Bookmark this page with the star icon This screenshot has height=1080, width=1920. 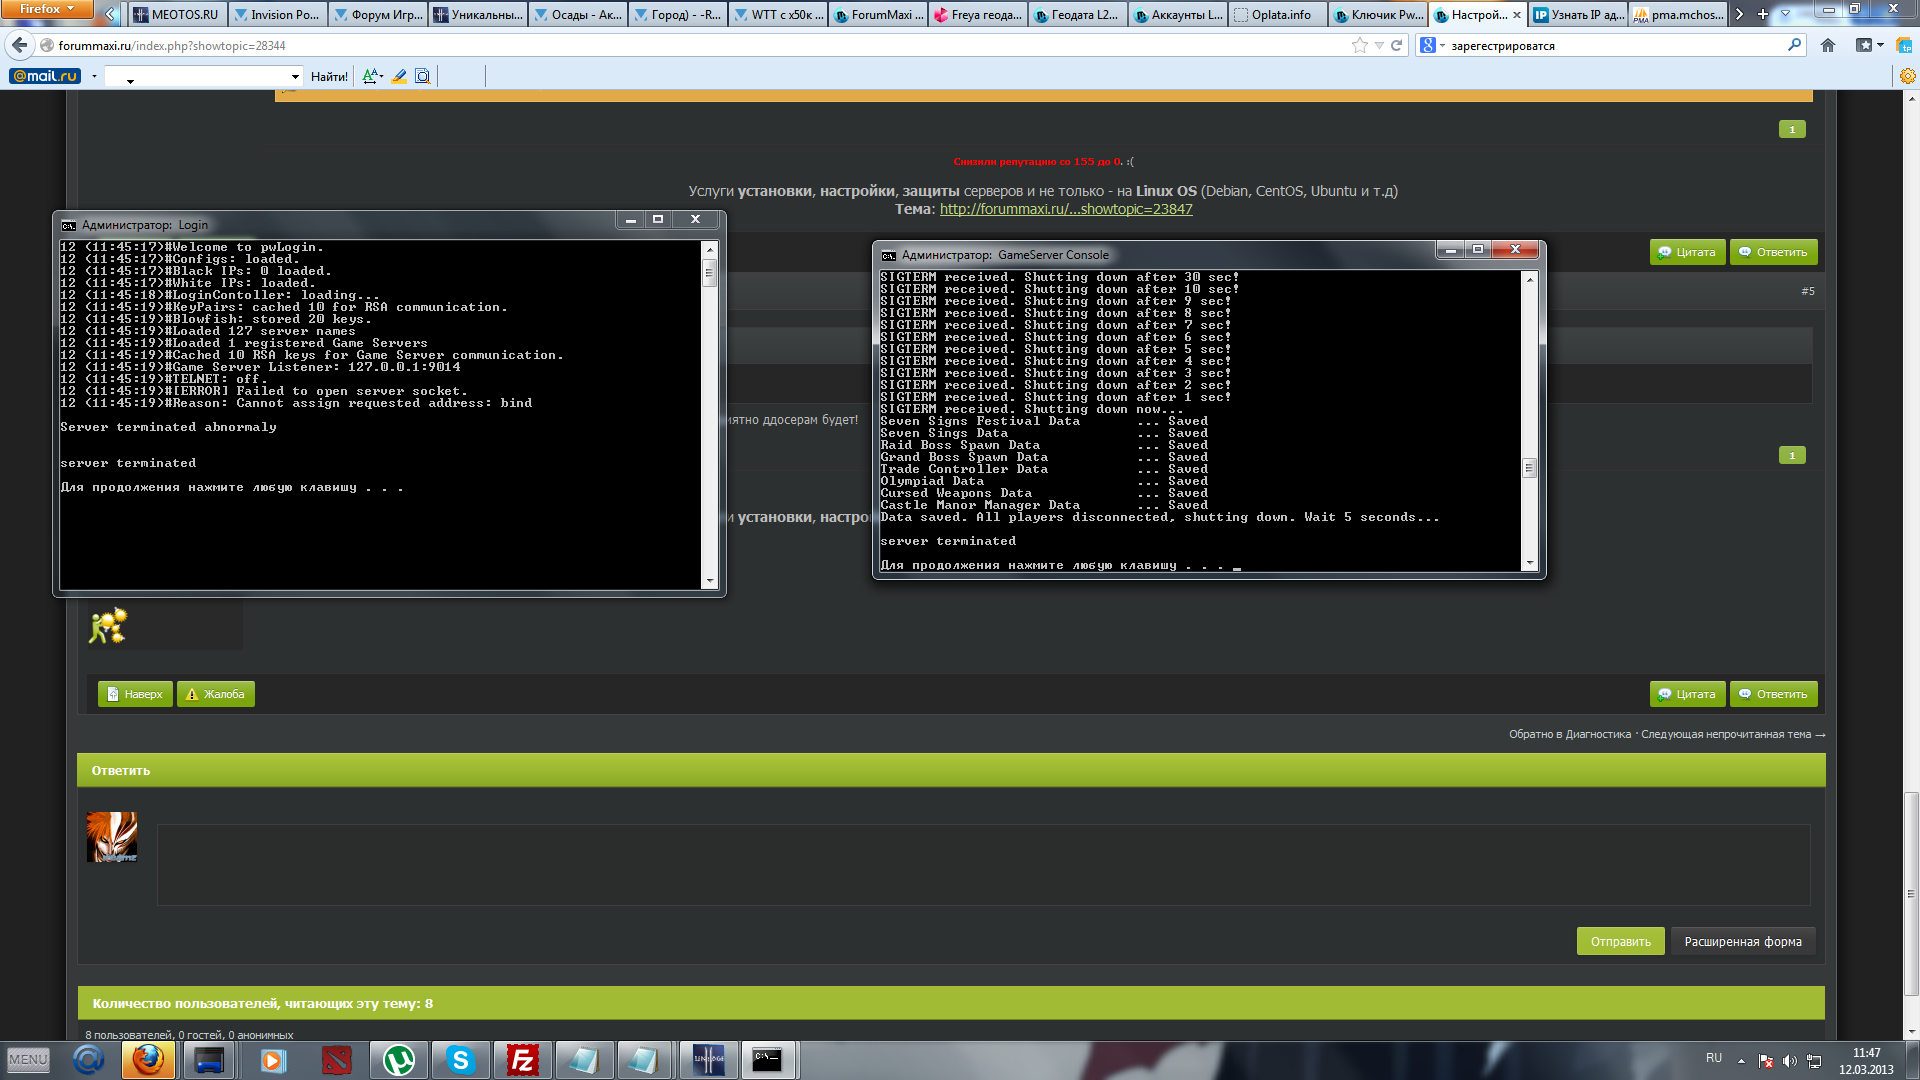point(1359,45)
